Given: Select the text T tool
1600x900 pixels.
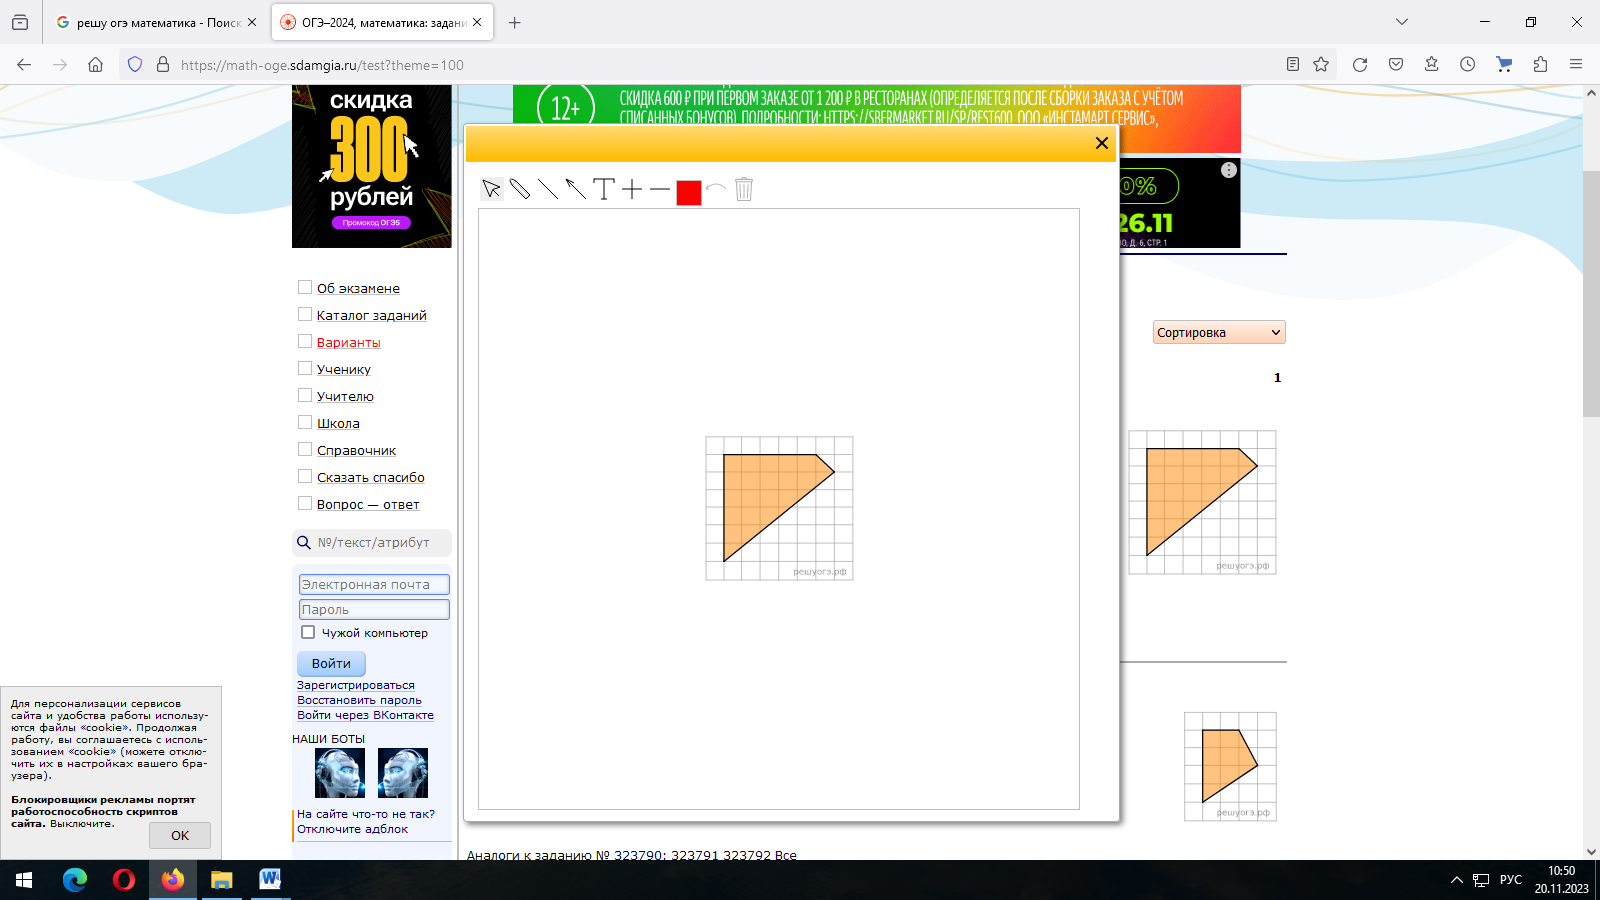Looking at the screenshot, I should point(603,189).
